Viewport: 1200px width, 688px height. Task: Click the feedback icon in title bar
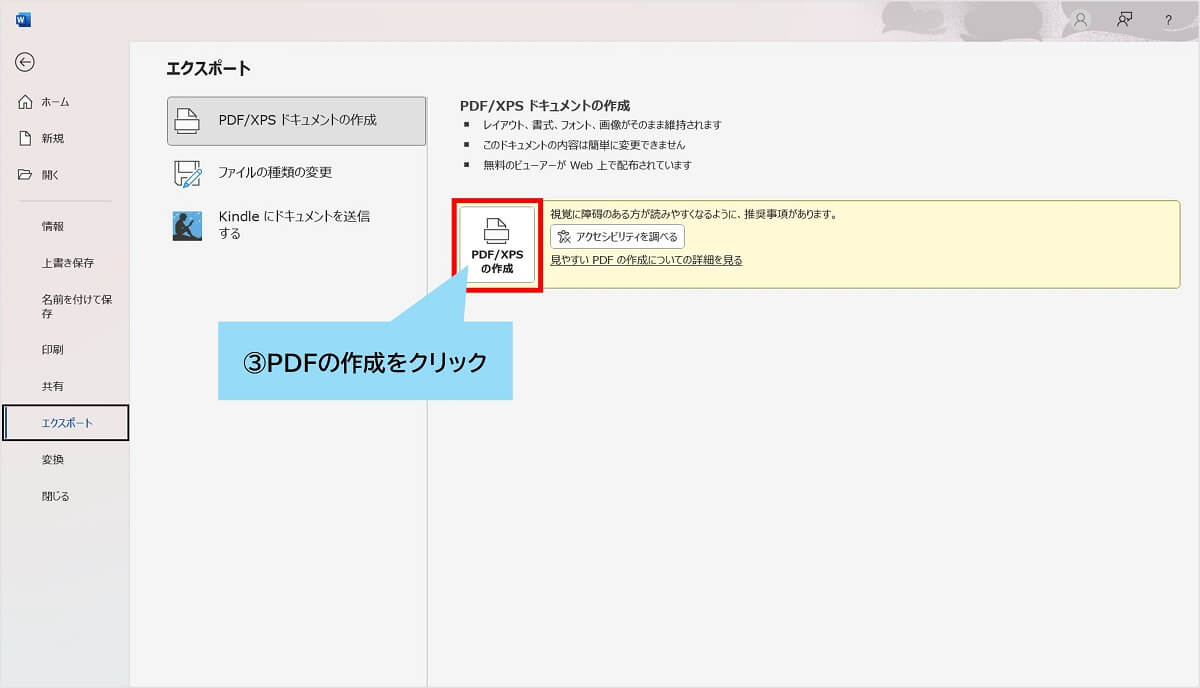[x=1124, y=19]
